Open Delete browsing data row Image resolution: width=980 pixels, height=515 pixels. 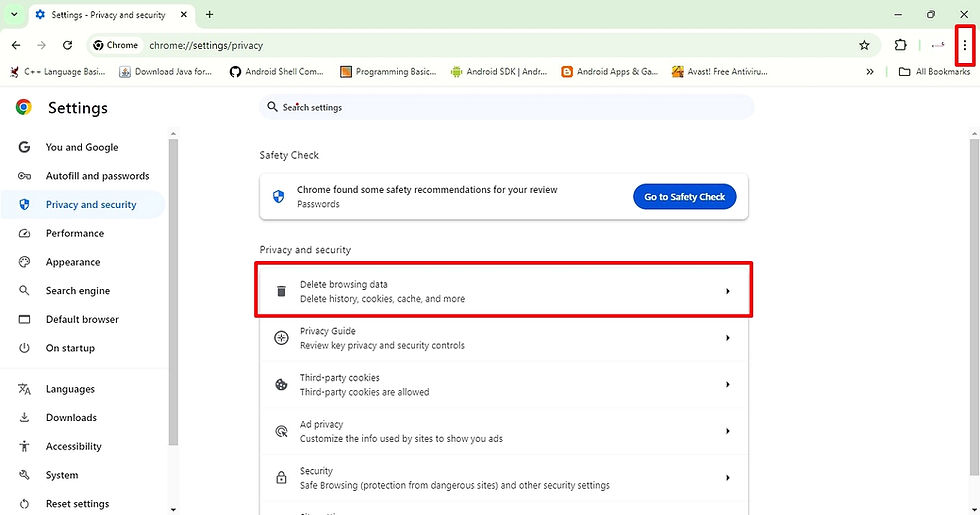[504, 291]
